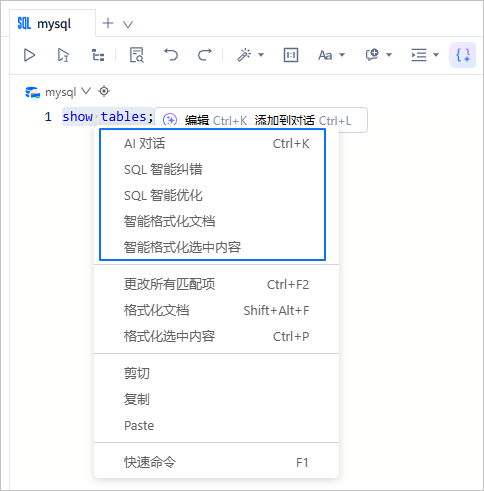
Task: Expand the Aa case dropdown arrow
Action: (342, 55)
